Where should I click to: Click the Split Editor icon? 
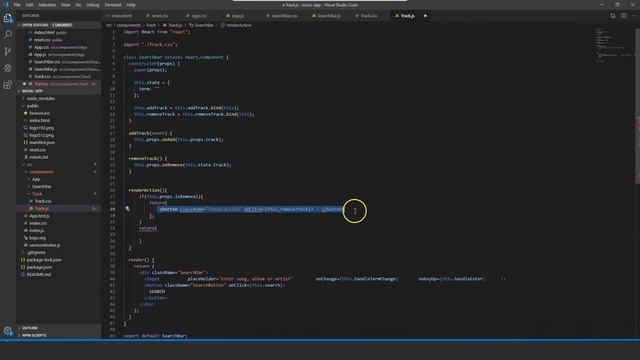624,16
